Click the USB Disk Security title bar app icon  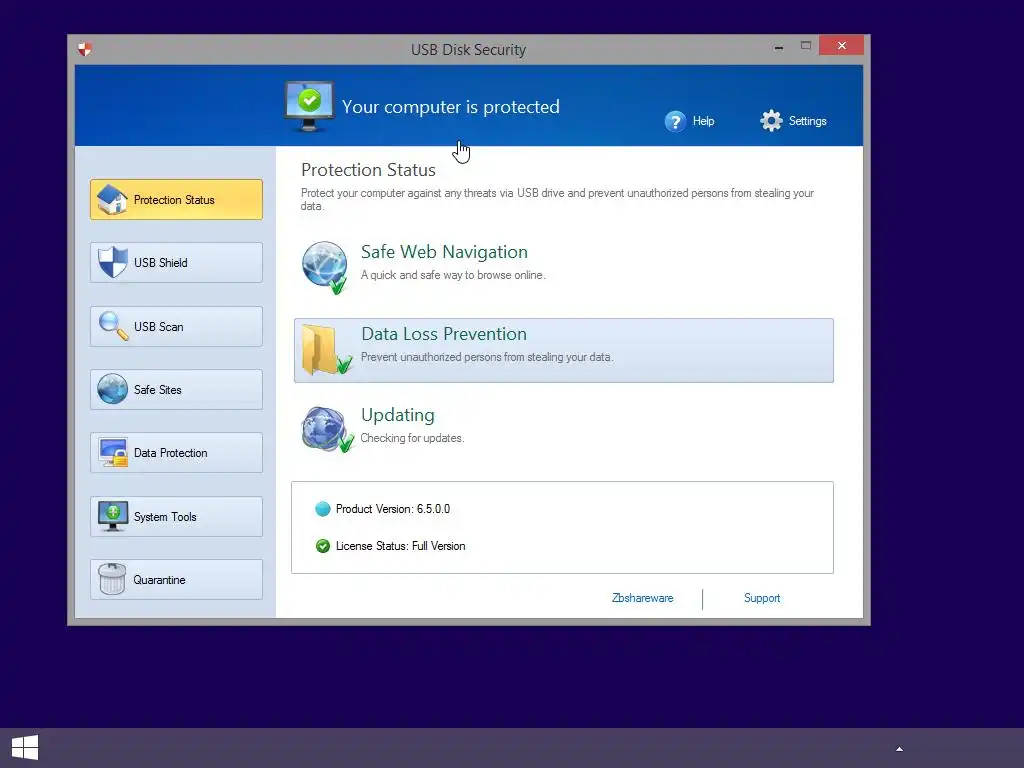85,49
